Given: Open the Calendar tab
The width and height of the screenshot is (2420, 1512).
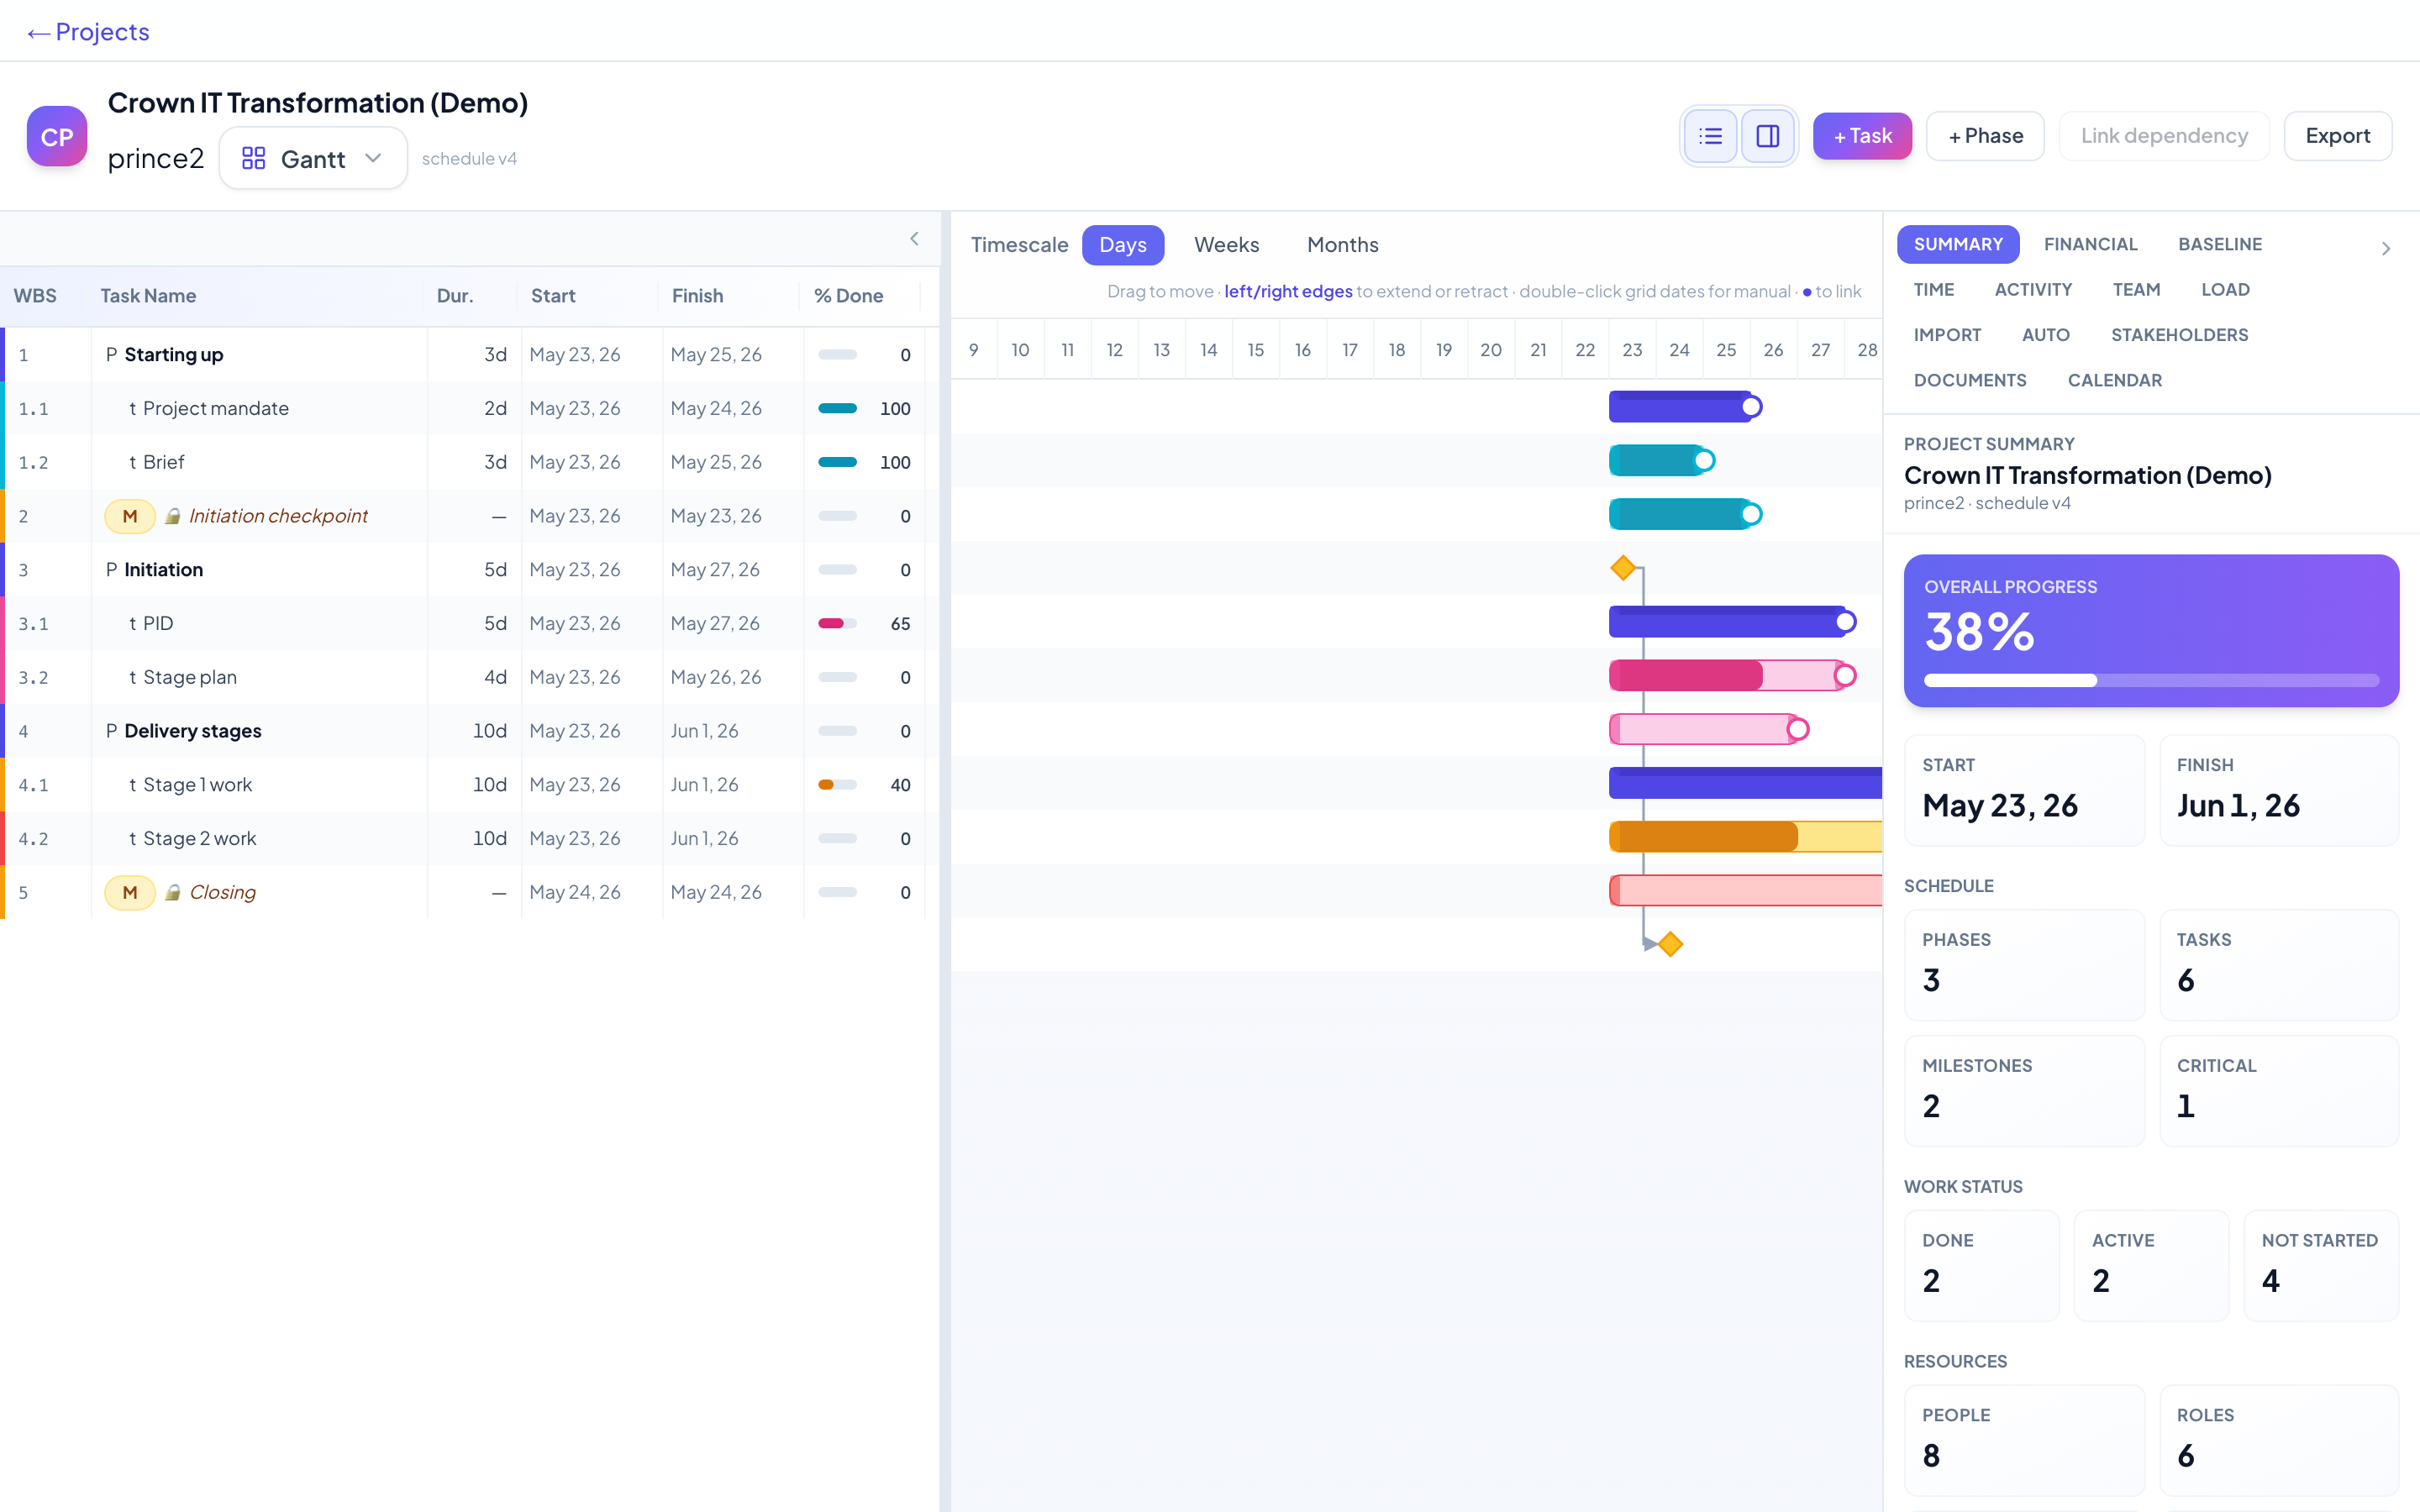Looking at the screenshot, I should tap(2114, 380).
